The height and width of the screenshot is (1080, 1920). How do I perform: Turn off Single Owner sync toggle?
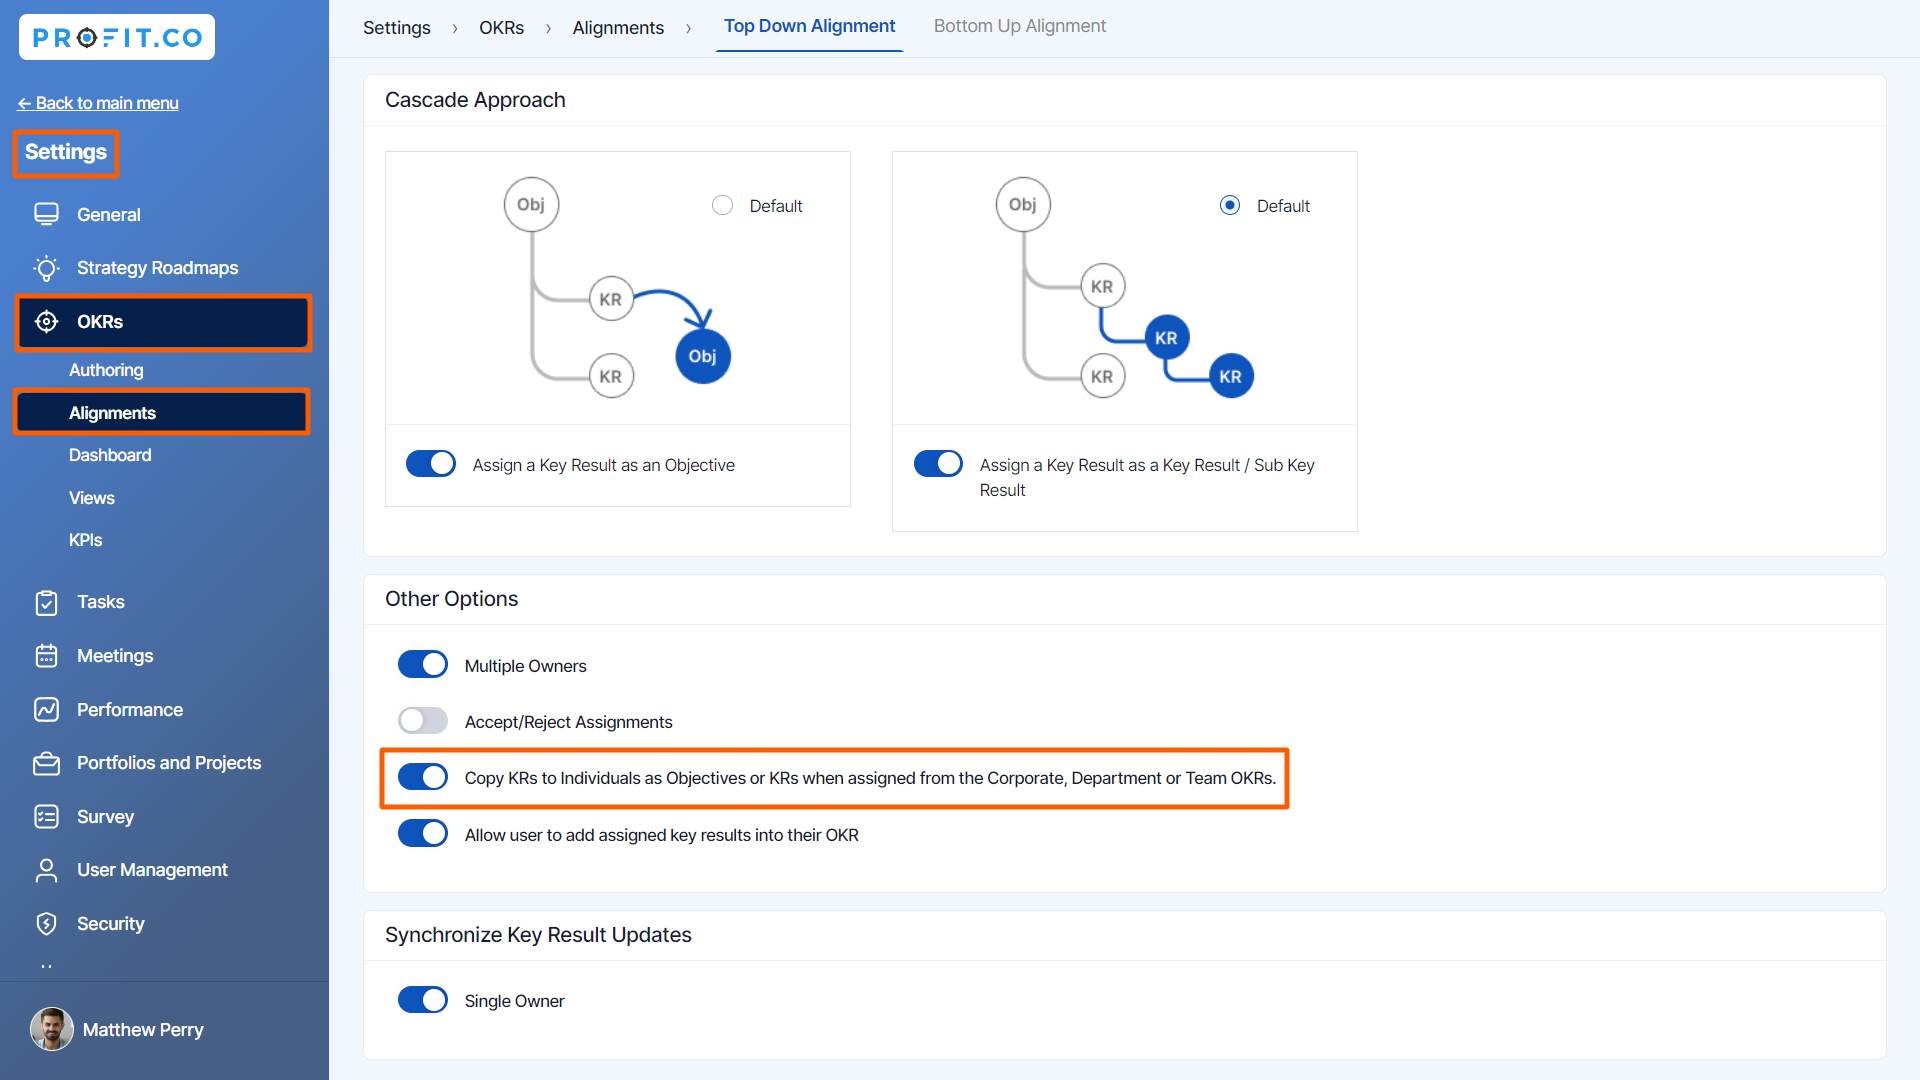[x=423, y=1000]
